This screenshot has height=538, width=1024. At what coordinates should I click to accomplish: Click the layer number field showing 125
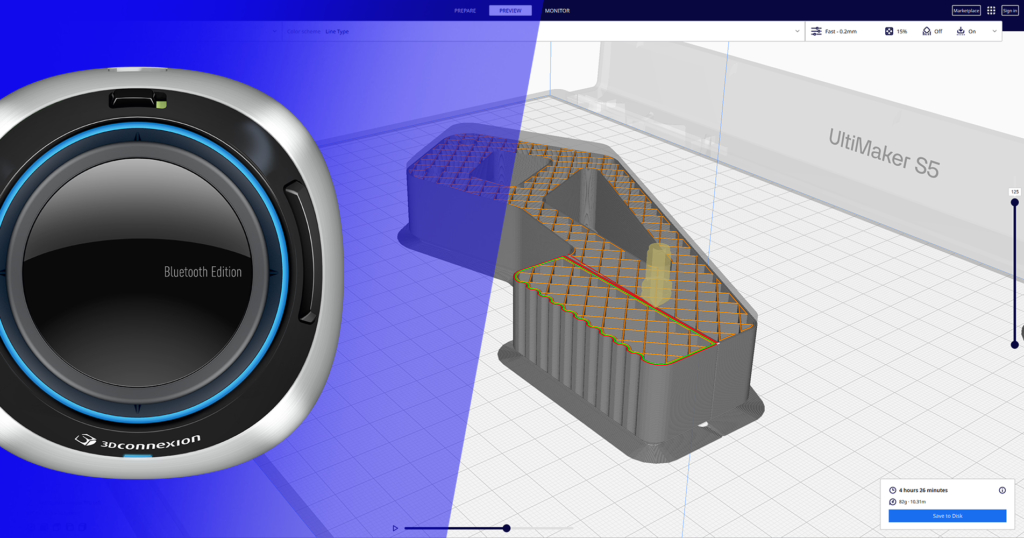tap(1014, 192)
